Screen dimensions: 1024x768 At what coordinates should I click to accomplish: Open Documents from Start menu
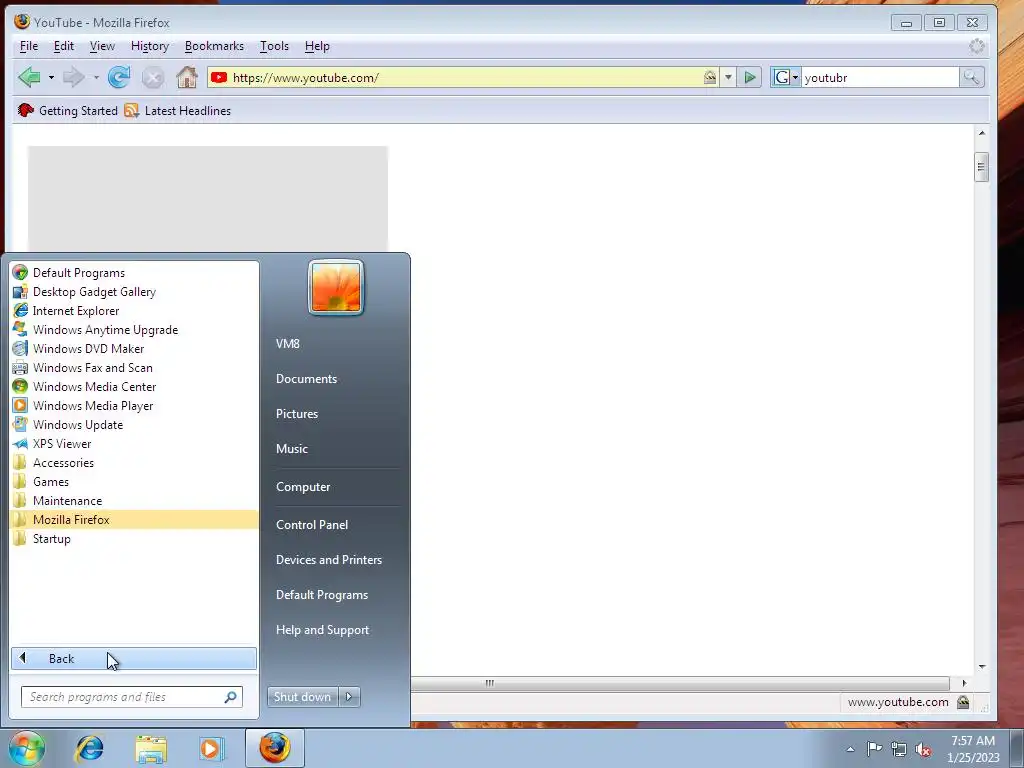(x=306, y=379)
